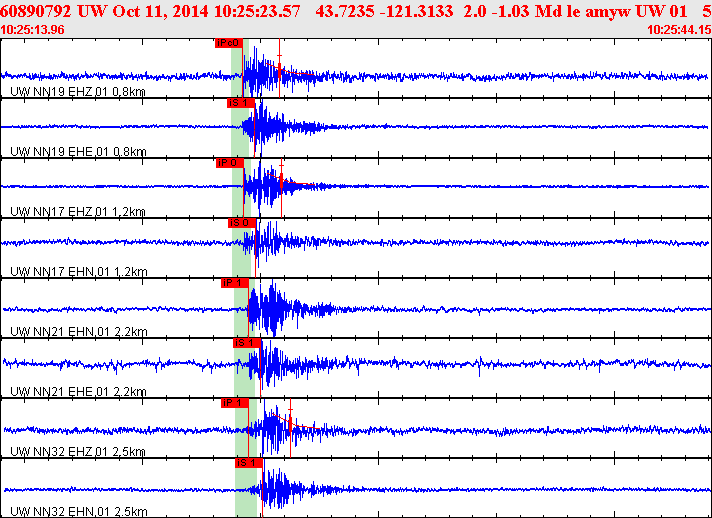Select the iP 0 pick flag on NN17 EHZ
This screenshot has width=712, height=518.
click(x=230, y=163)
